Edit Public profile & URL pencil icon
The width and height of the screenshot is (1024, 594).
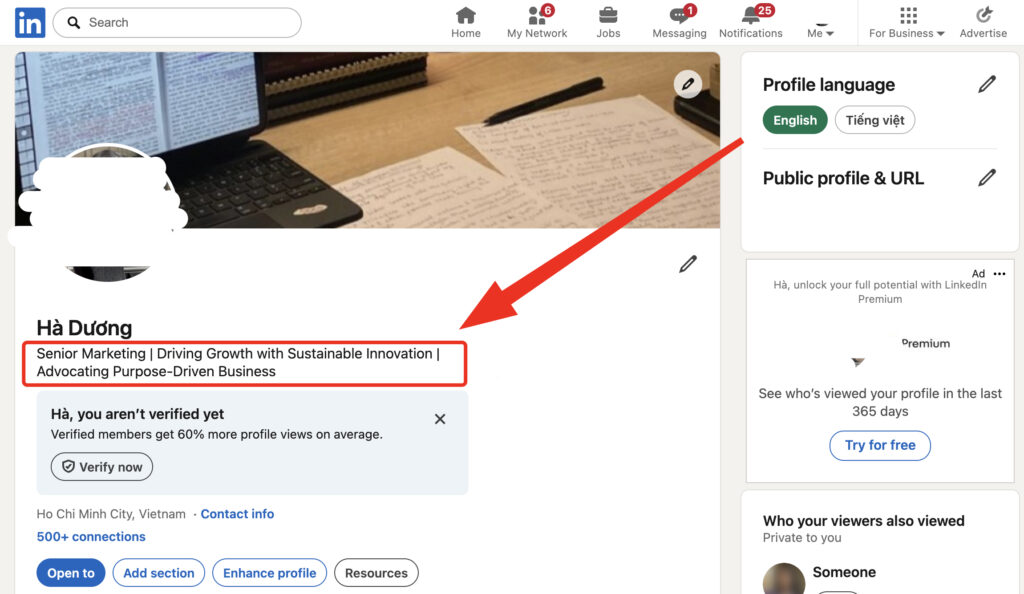987,178
